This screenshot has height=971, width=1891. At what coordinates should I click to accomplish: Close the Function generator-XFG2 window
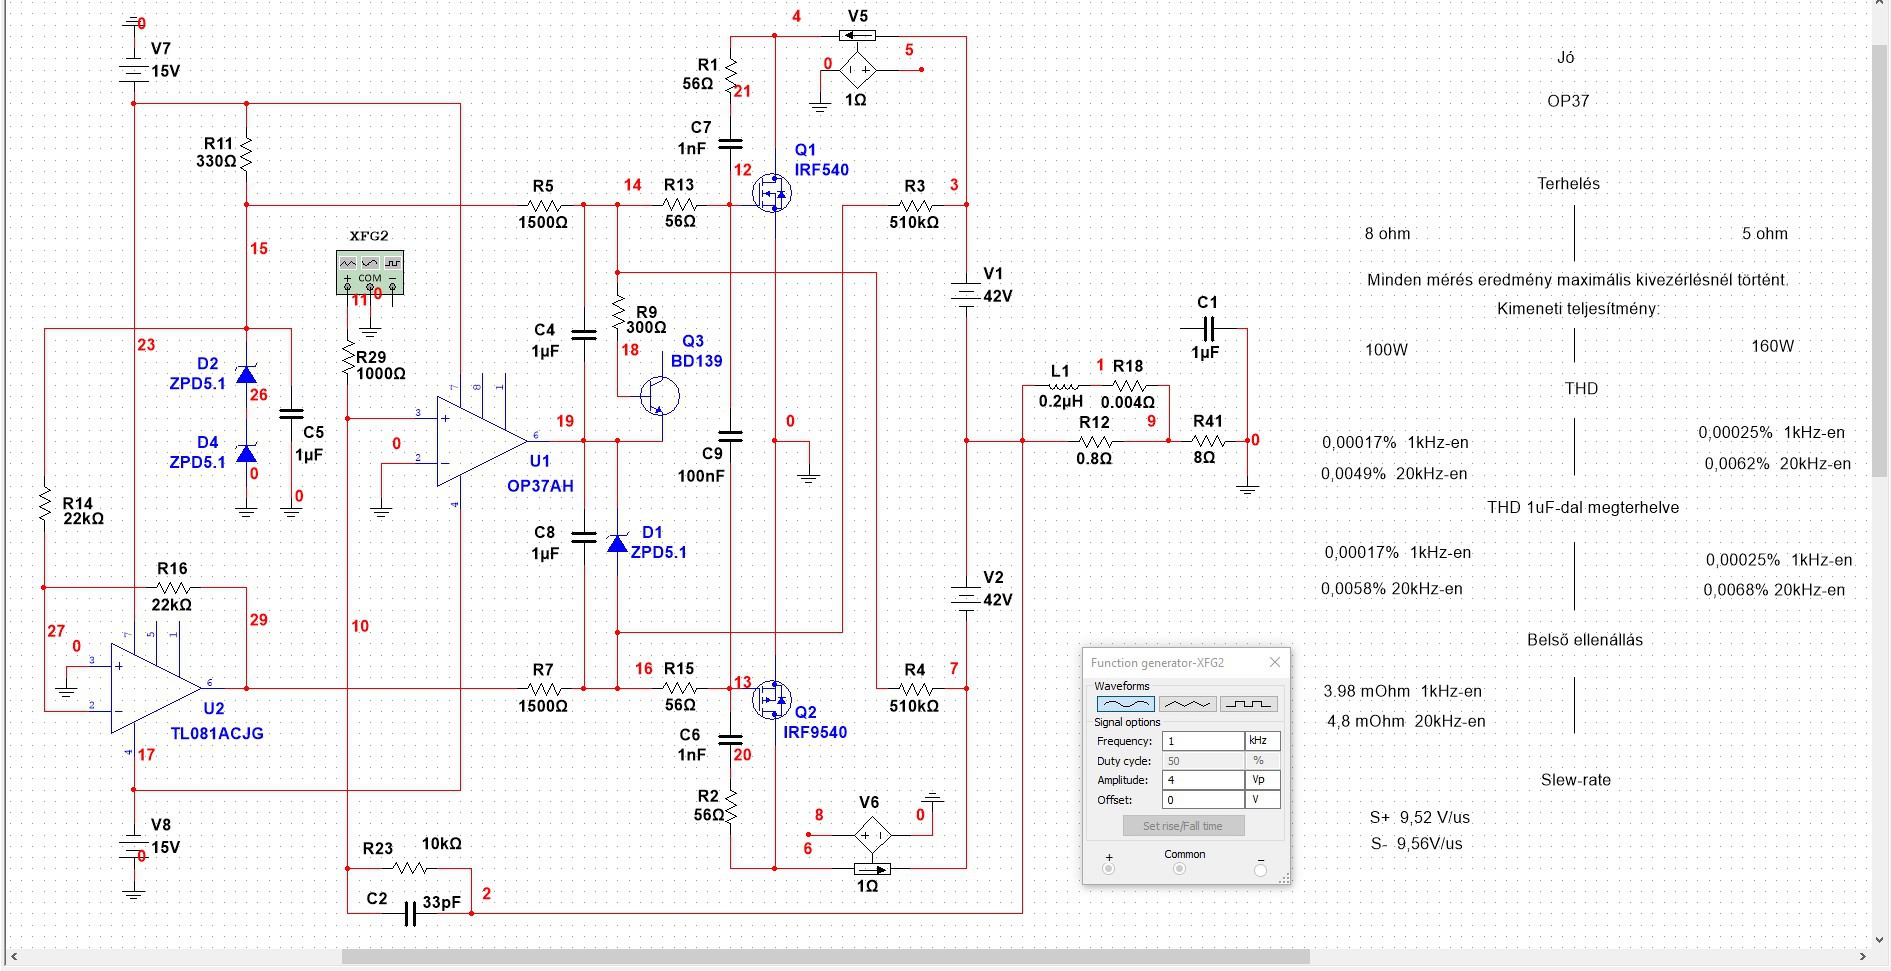(x=1275, y=662)
